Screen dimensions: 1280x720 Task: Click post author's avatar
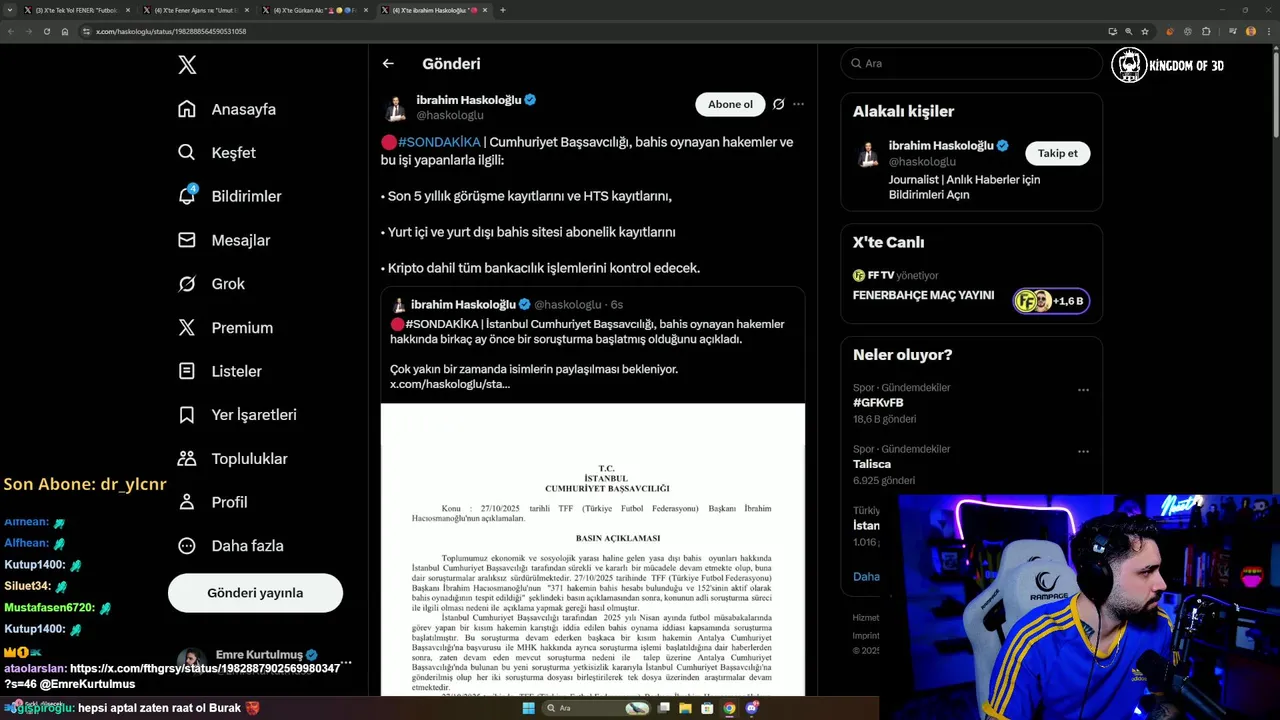pyautogui.click(x=395, y=107)
